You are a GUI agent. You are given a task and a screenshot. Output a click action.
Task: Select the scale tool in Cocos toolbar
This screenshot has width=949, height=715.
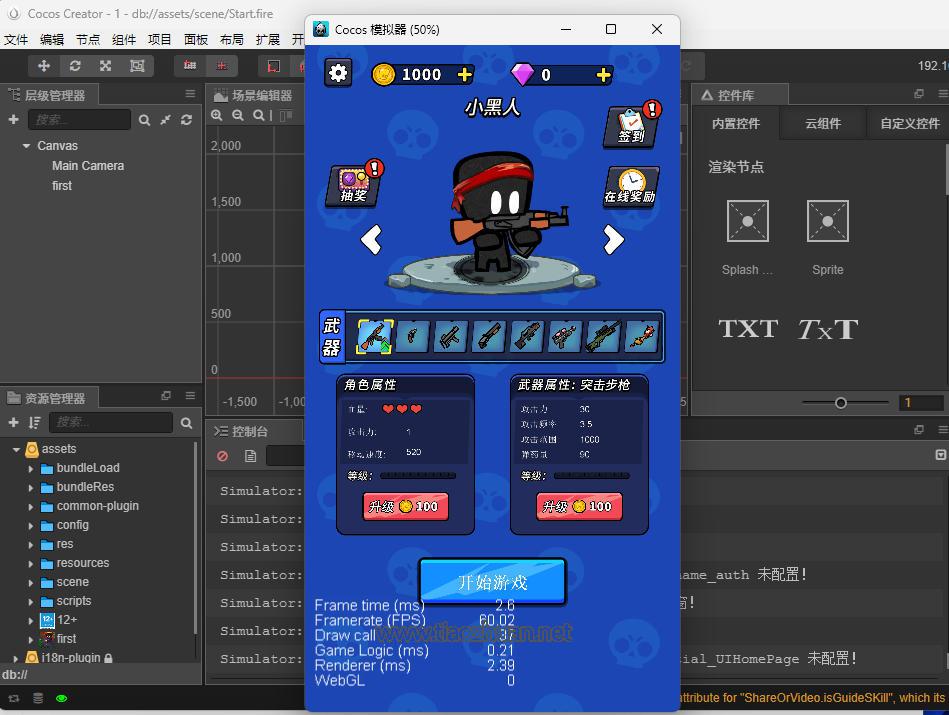(x=105, y=65)
